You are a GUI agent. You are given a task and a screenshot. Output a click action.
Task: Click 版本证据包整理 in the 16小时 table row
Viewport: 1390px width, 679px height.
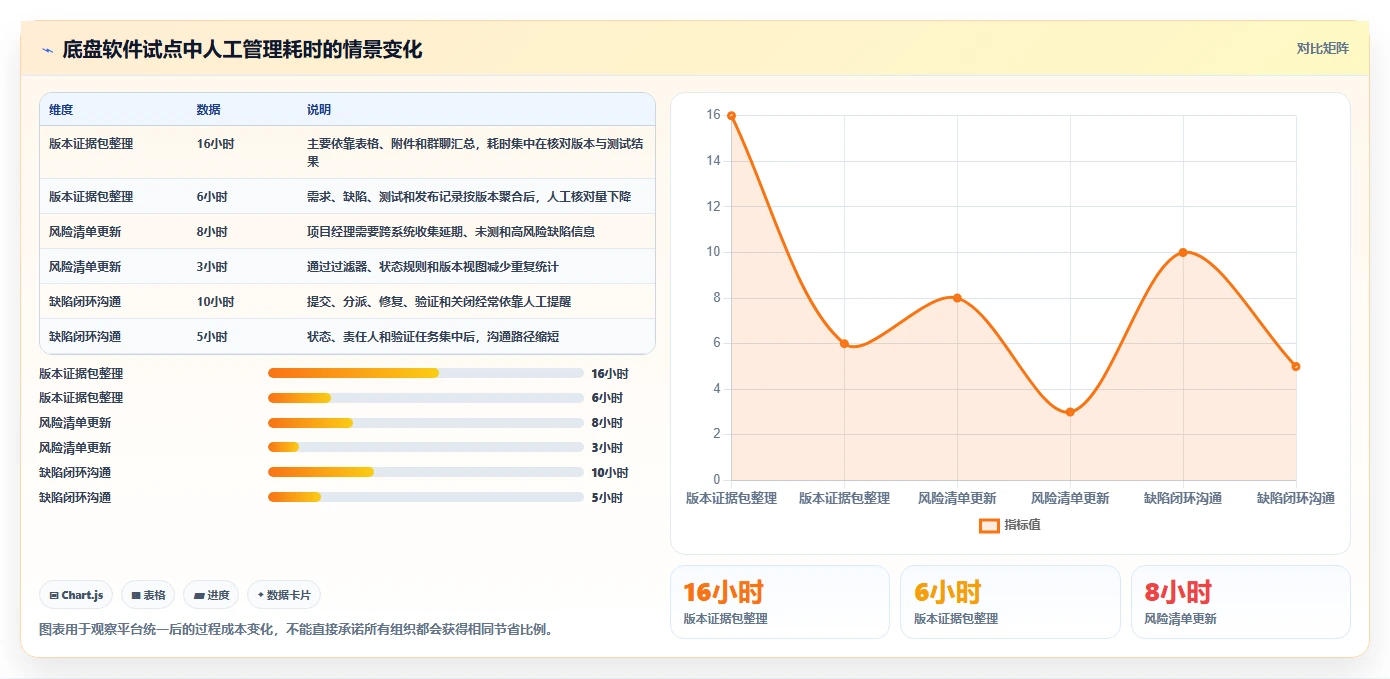[x=91, y=144]
